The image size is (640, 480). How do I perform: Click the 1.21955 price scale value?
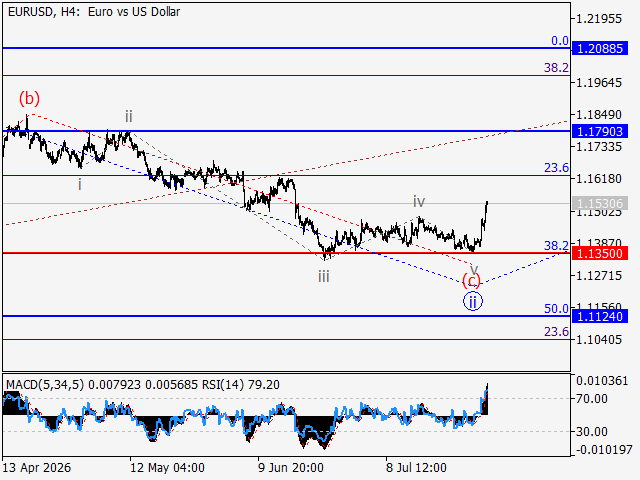(598, 19)
